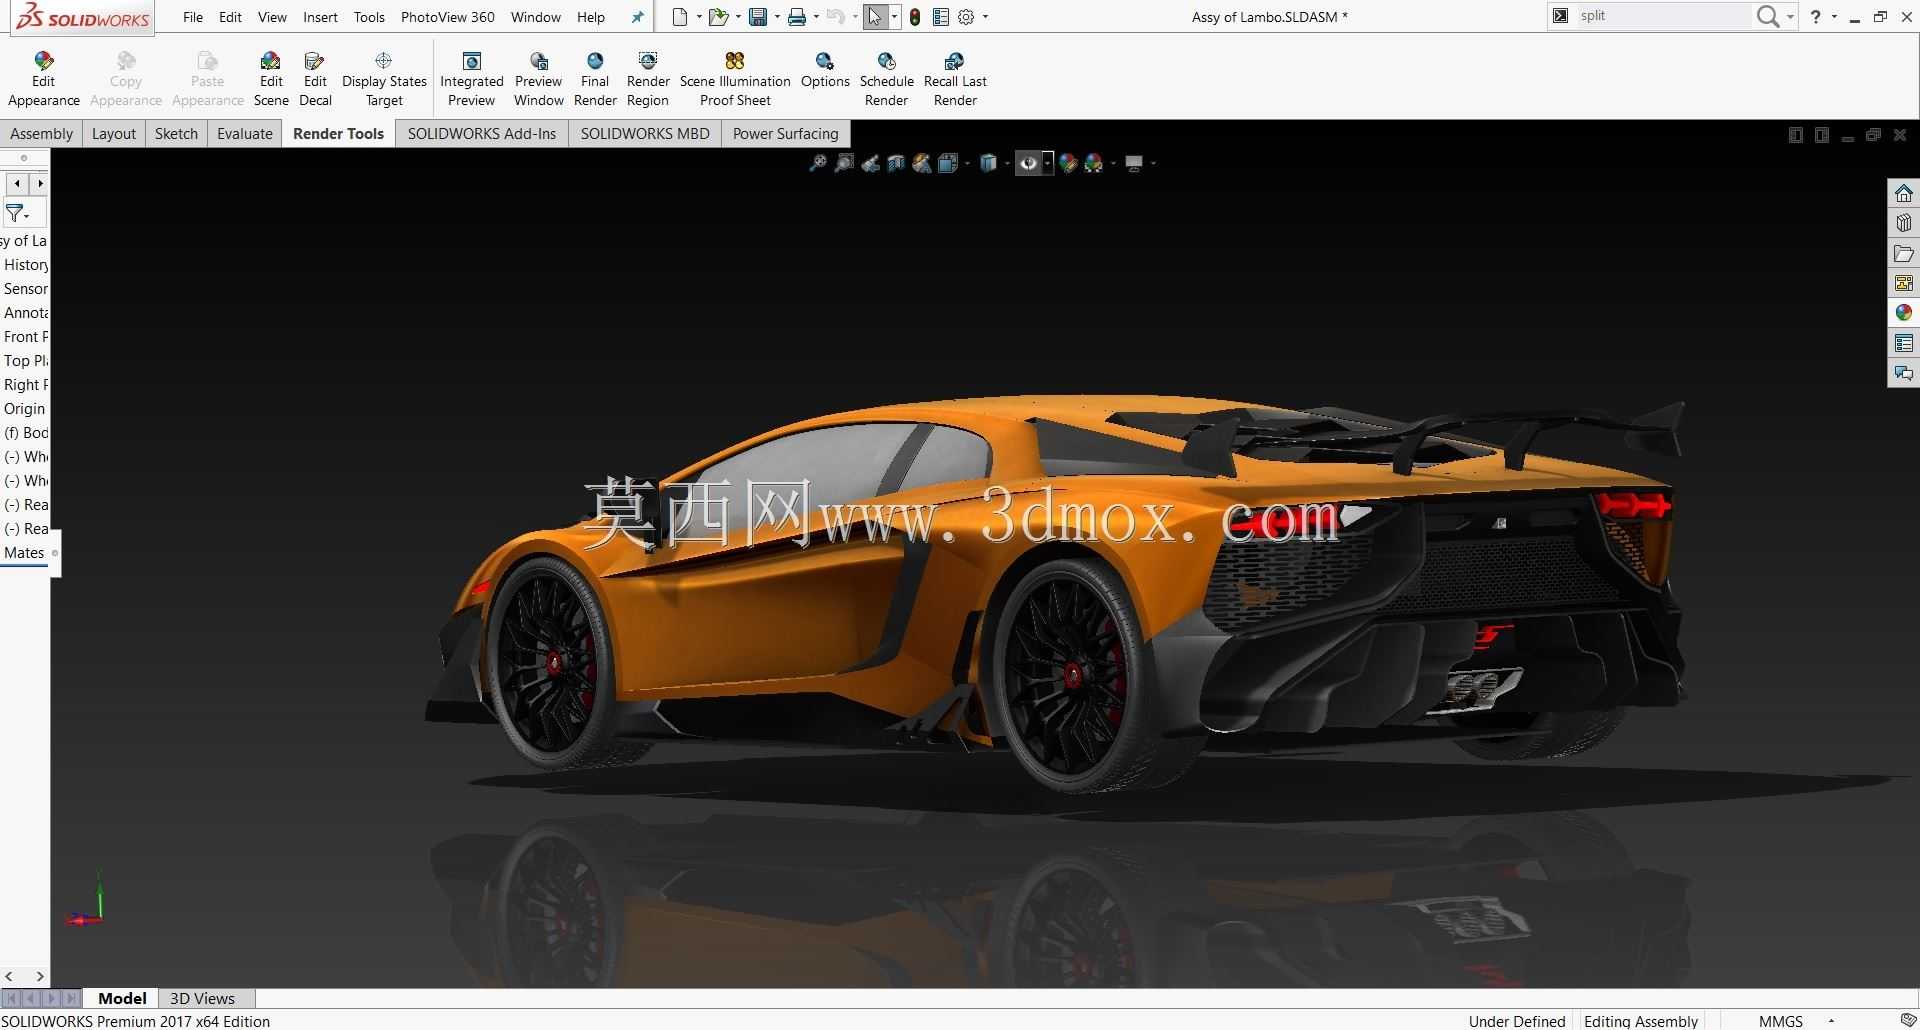Screen dimensions: 1920x1030
Task: Switch to the 3D Views tab
Action: 202,998
